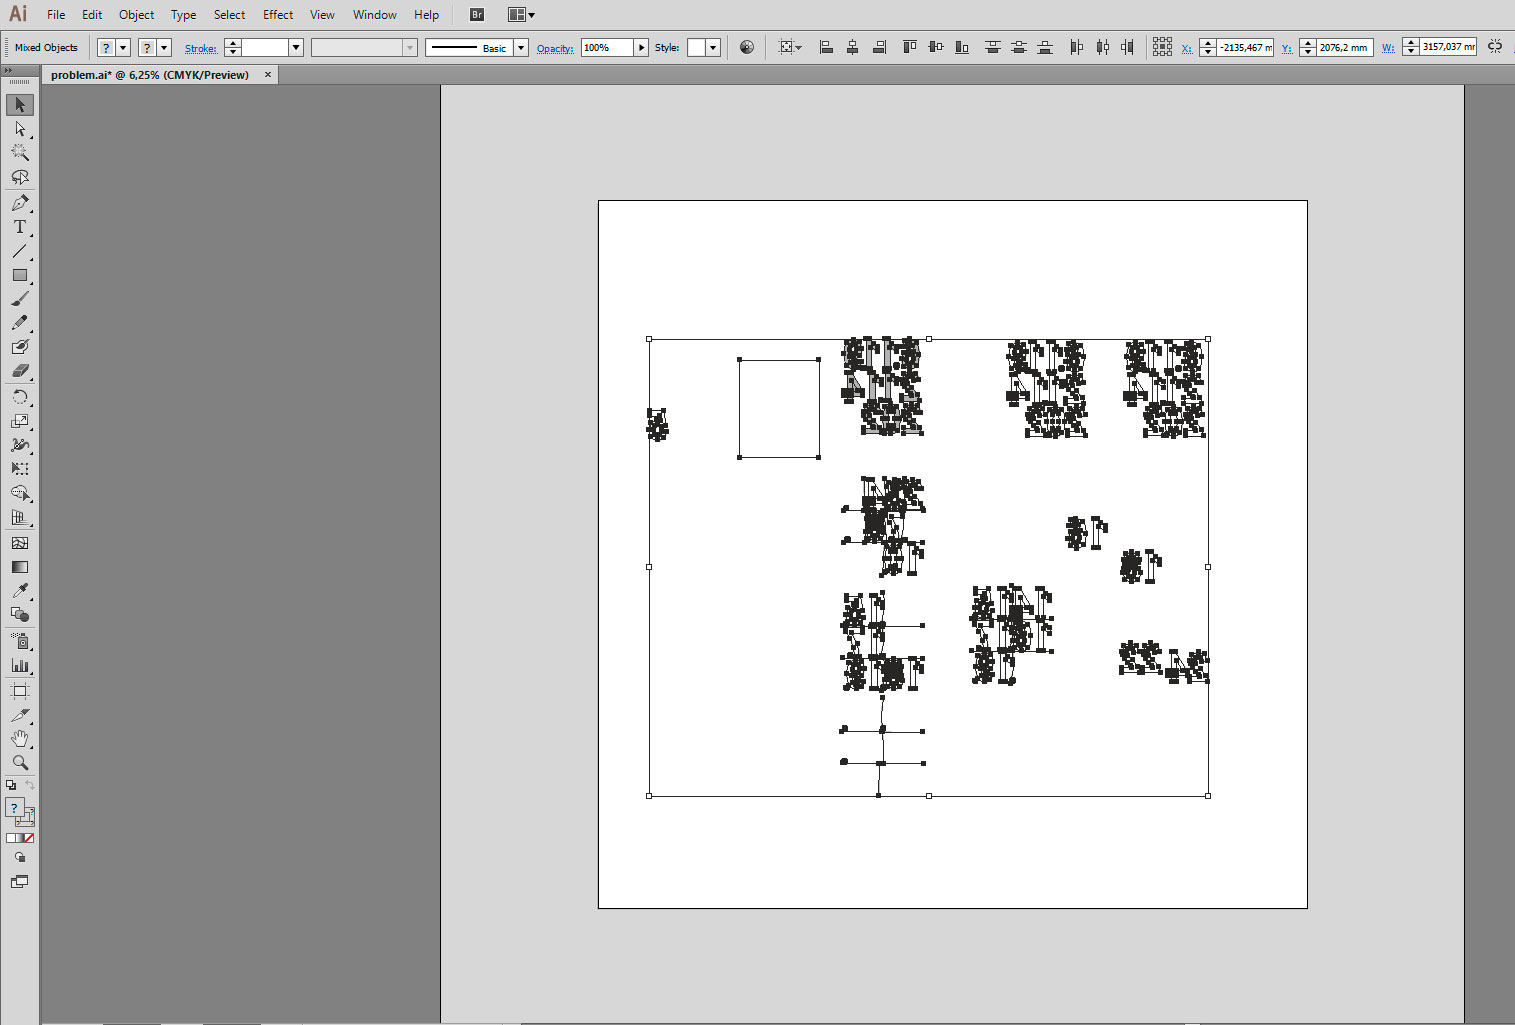Click horizontal align left icon
Image resolution: width=1515 pixels, height=1025 pixels.
click(826, 47)
